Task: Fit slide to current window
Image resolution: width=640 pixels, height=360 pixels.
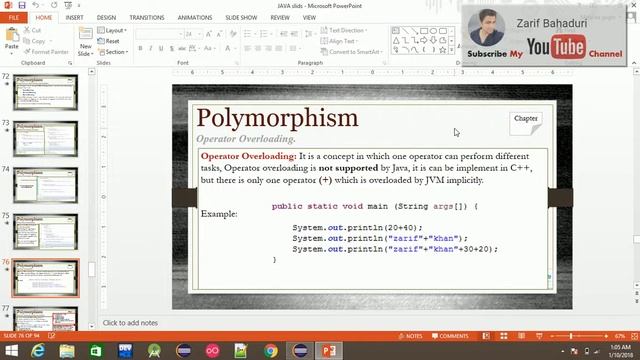Action: coord(634,336)
